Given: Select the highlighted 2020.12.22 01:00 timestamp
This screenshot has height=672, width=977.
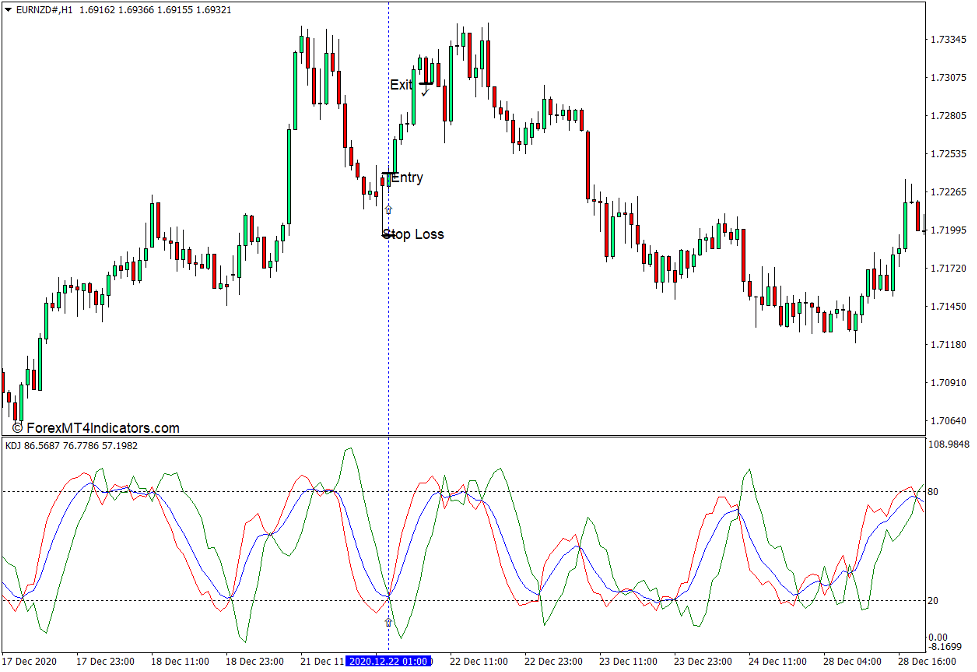Looking at the screenshot, I should click(389, 660).
